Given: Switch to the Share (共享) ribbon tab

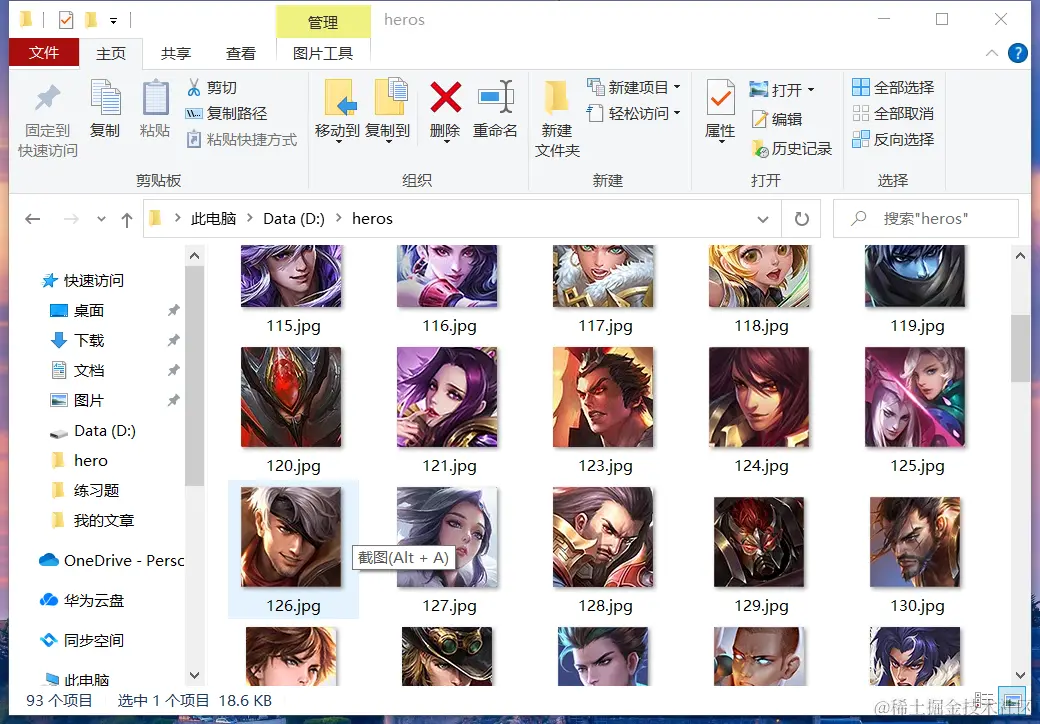Looking at the screenshot, I should 176,54.
